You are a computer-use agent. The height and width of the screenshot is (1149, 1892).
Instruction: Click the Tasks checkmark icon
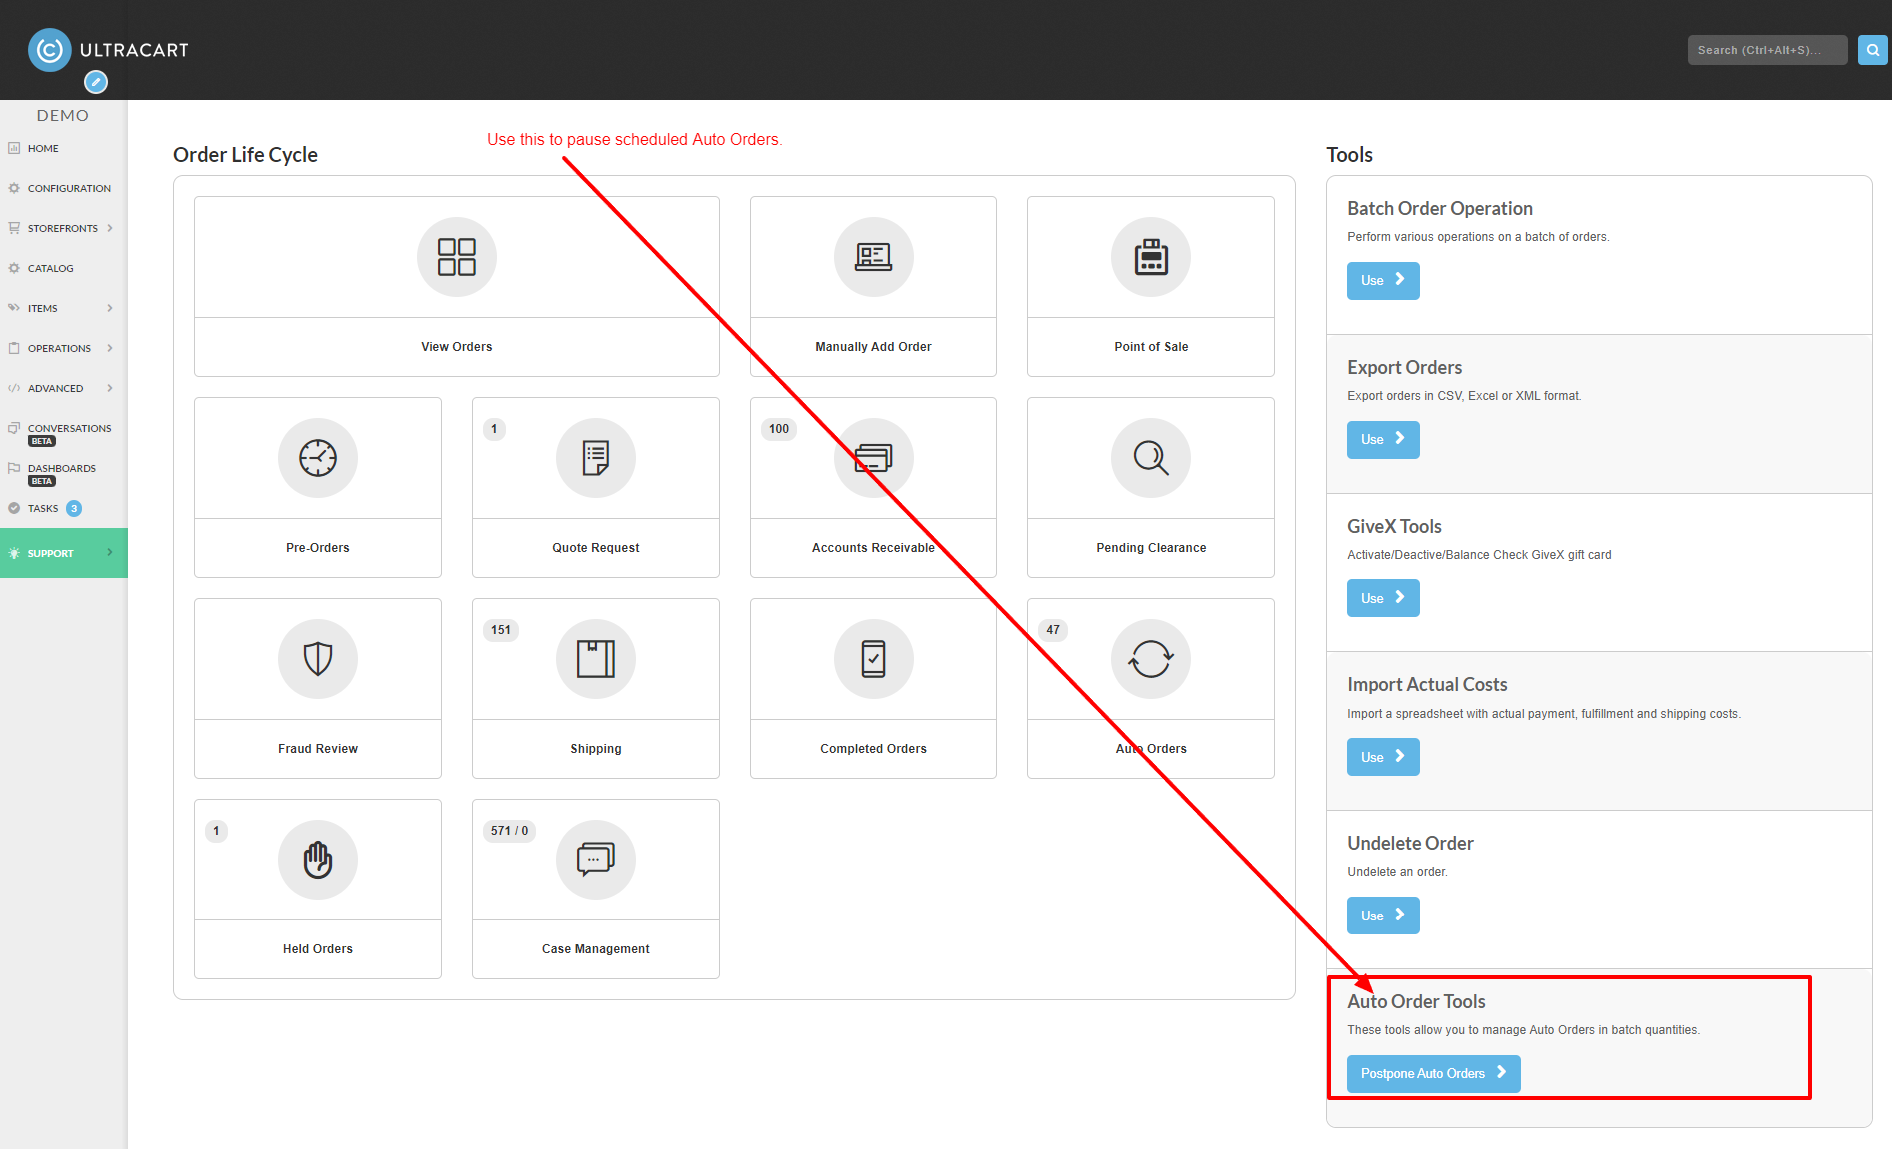[x=14, y=508]
